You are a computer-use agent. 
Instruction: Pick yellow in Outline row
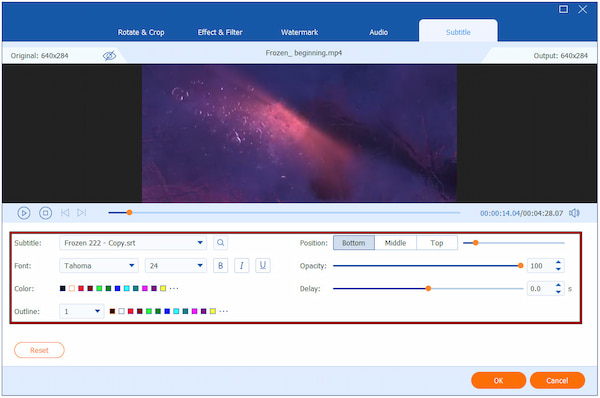[213, 311]
